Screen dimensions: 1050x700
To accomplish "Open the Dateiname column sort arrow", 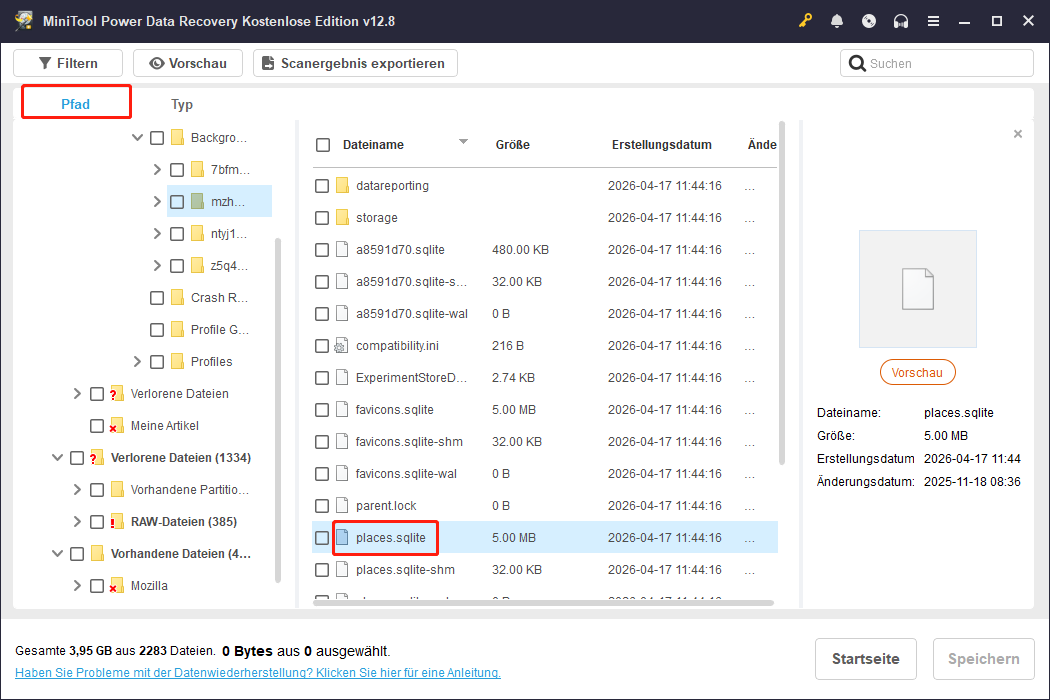I will tap(463, 142).
